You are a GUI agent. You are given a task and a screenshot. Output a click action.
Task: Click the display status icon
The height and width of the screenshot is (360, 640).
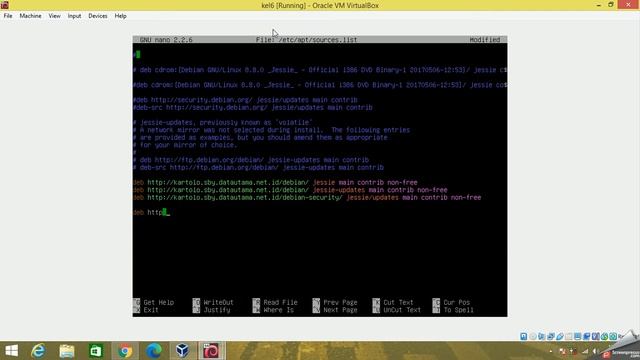pos(578,336)
